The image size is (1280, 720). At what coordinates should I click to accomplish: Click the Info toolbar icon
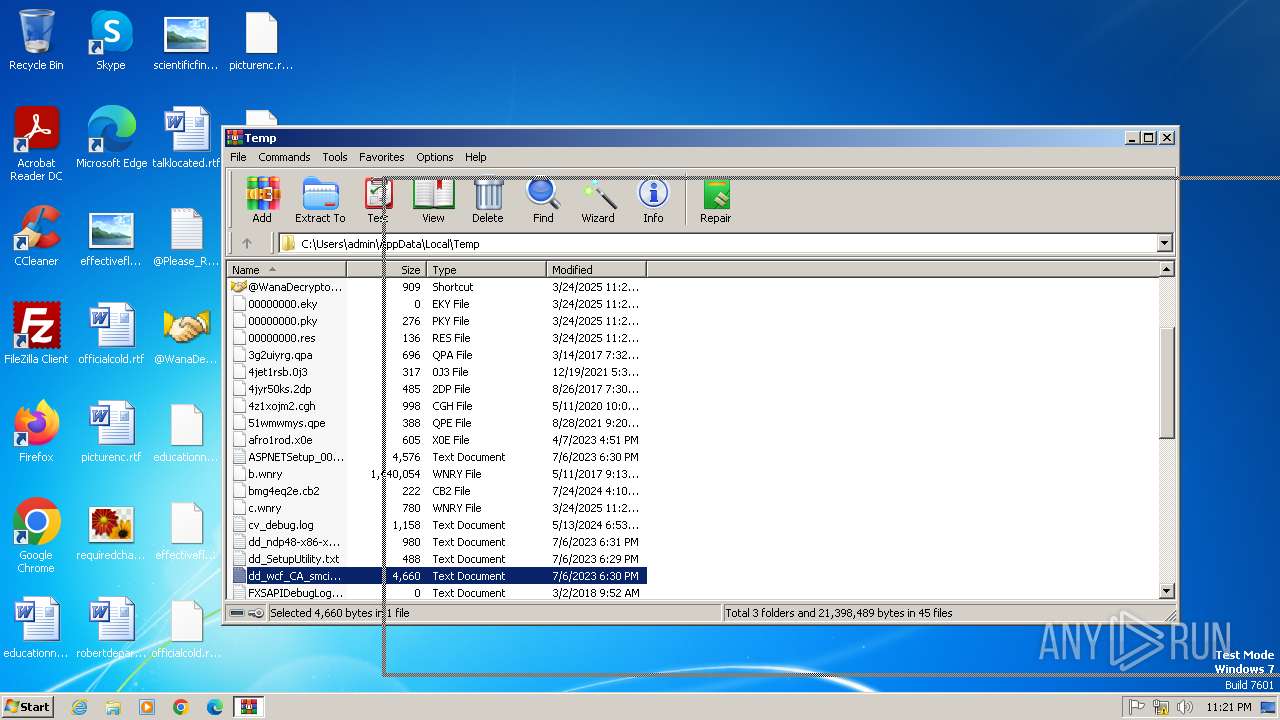653,200
